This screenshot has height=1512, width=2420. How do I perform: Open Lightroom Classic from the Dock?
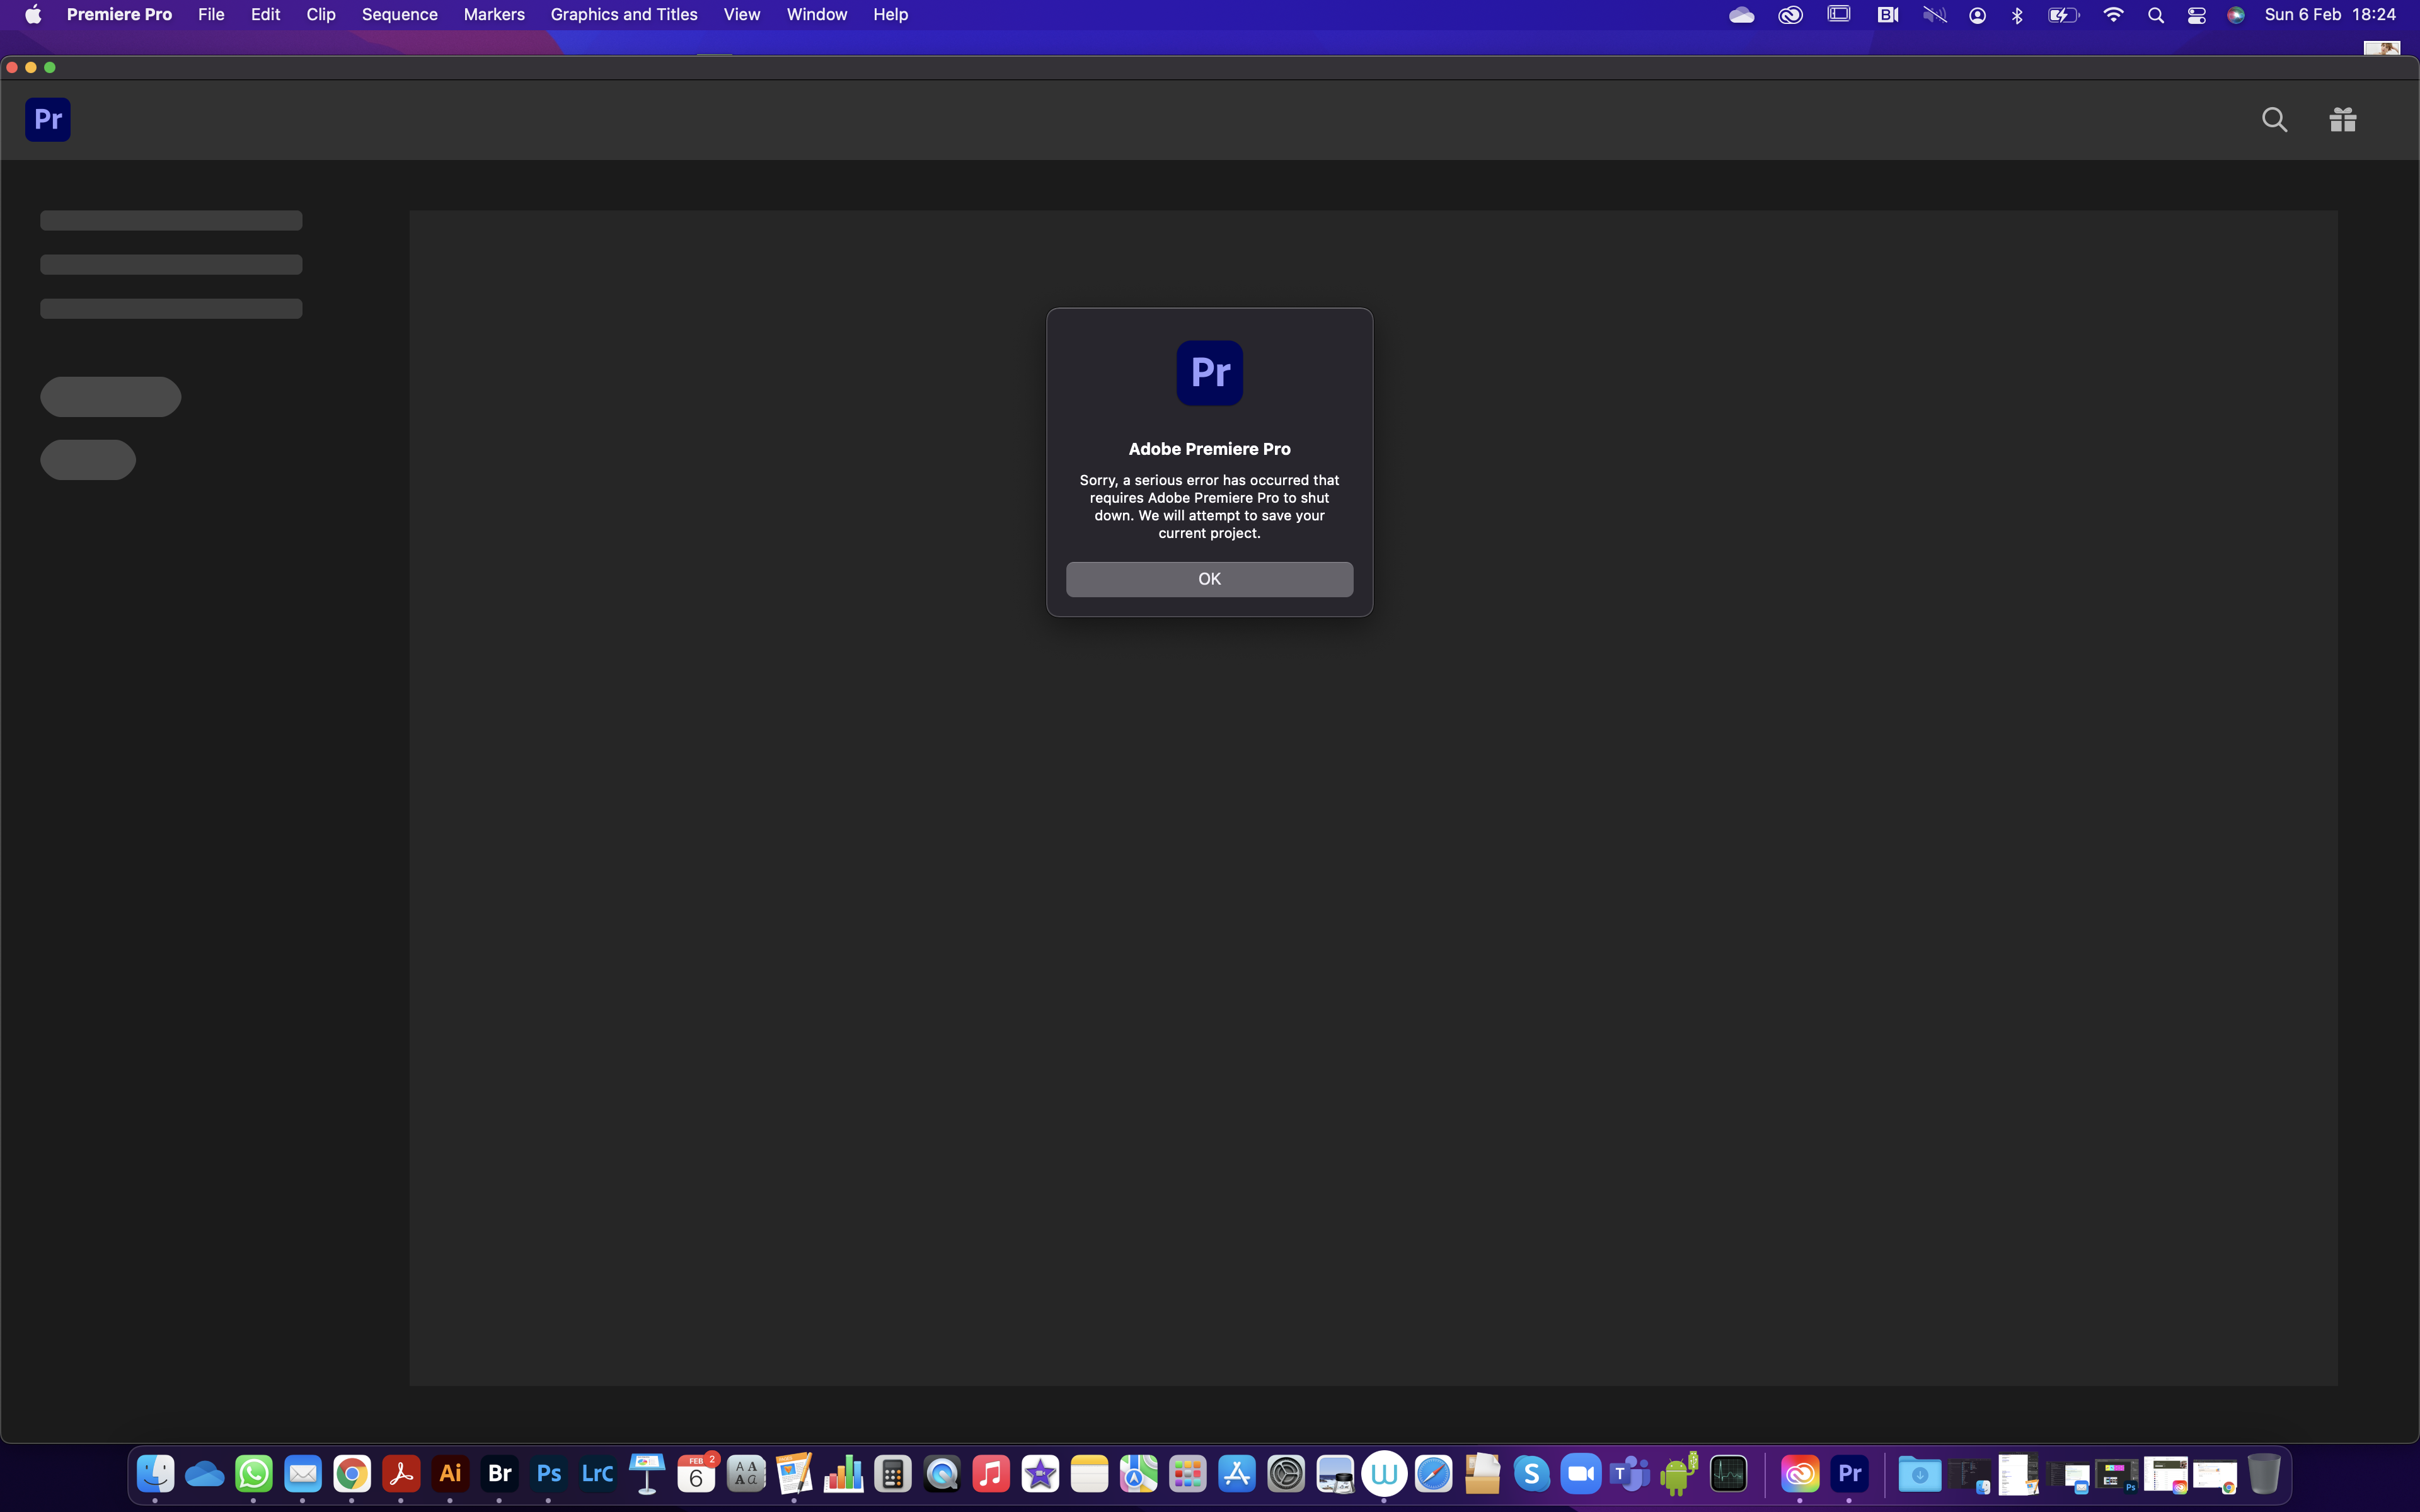597,1473
